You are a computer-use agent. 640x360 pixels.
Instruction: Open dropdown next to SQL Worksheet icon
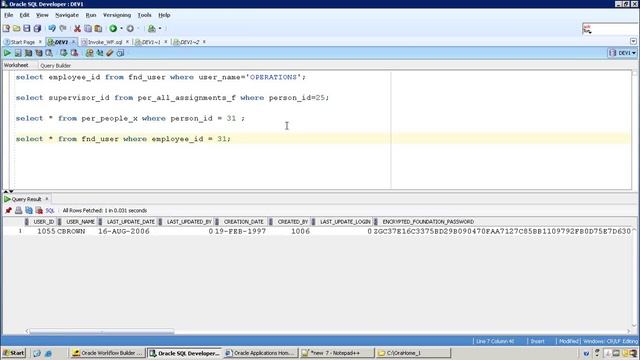160,28
